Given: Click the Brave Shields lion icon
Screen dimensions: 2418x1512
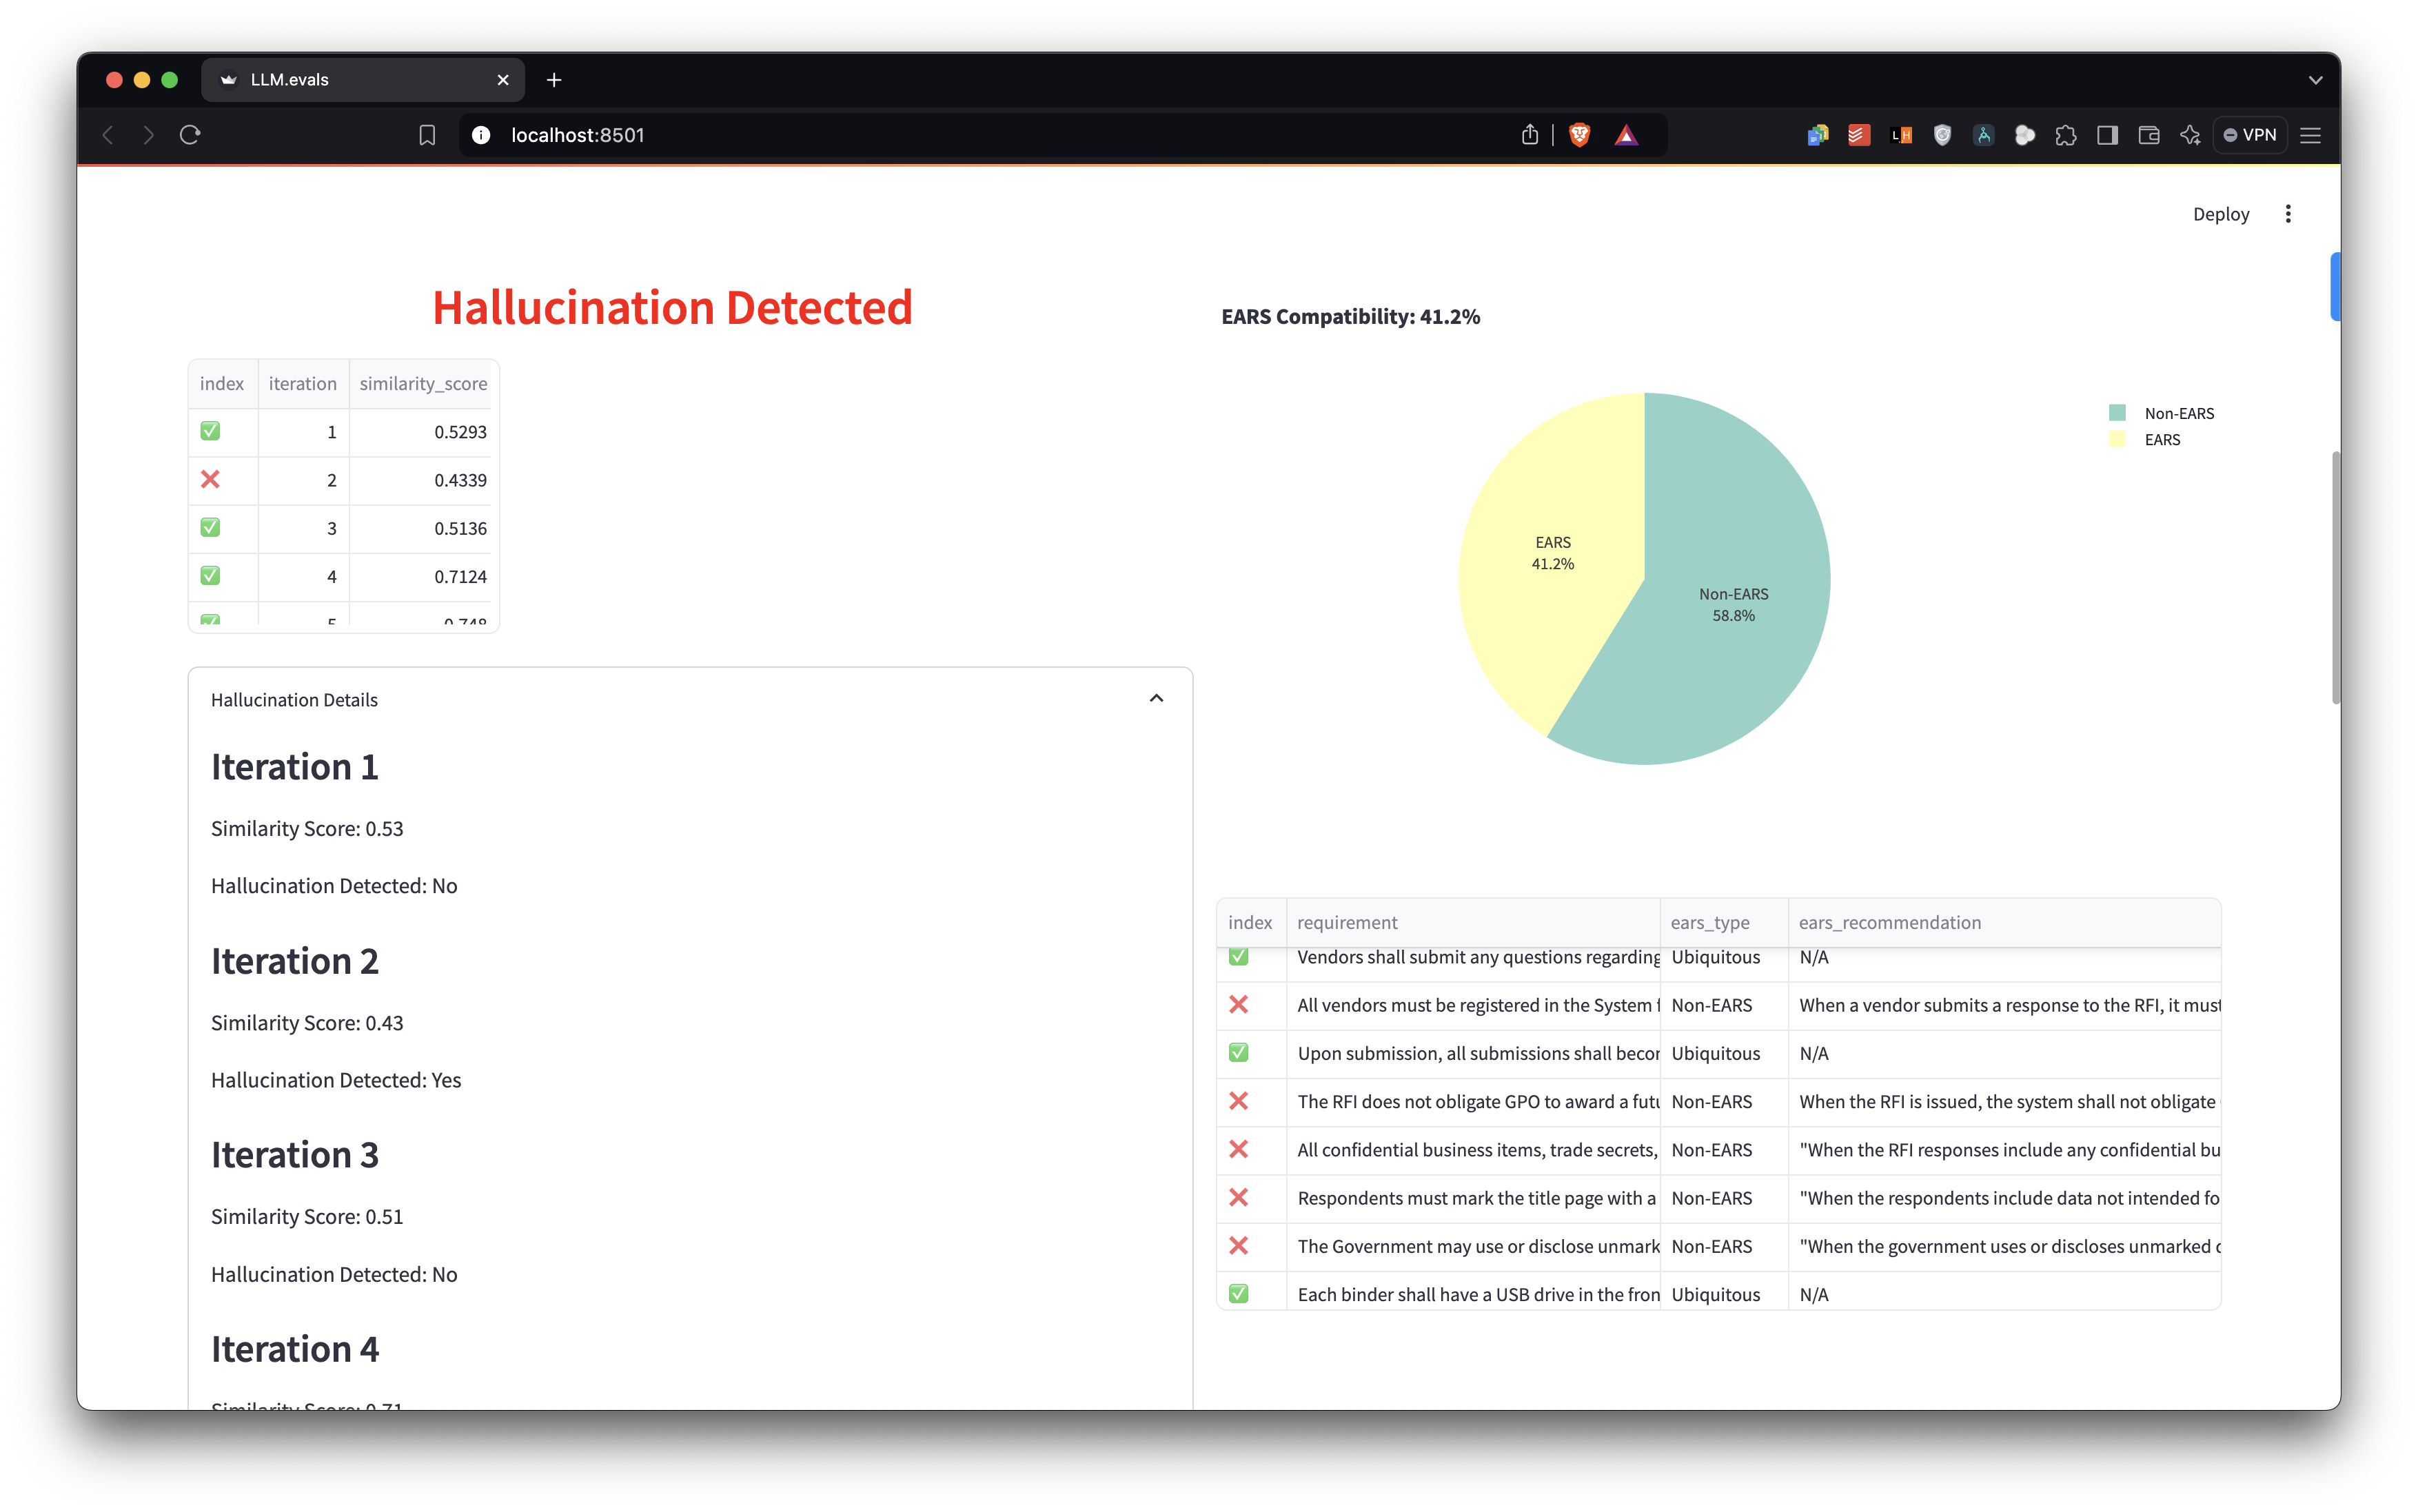Looking at the screenshot, I should tap(1579, 135).
